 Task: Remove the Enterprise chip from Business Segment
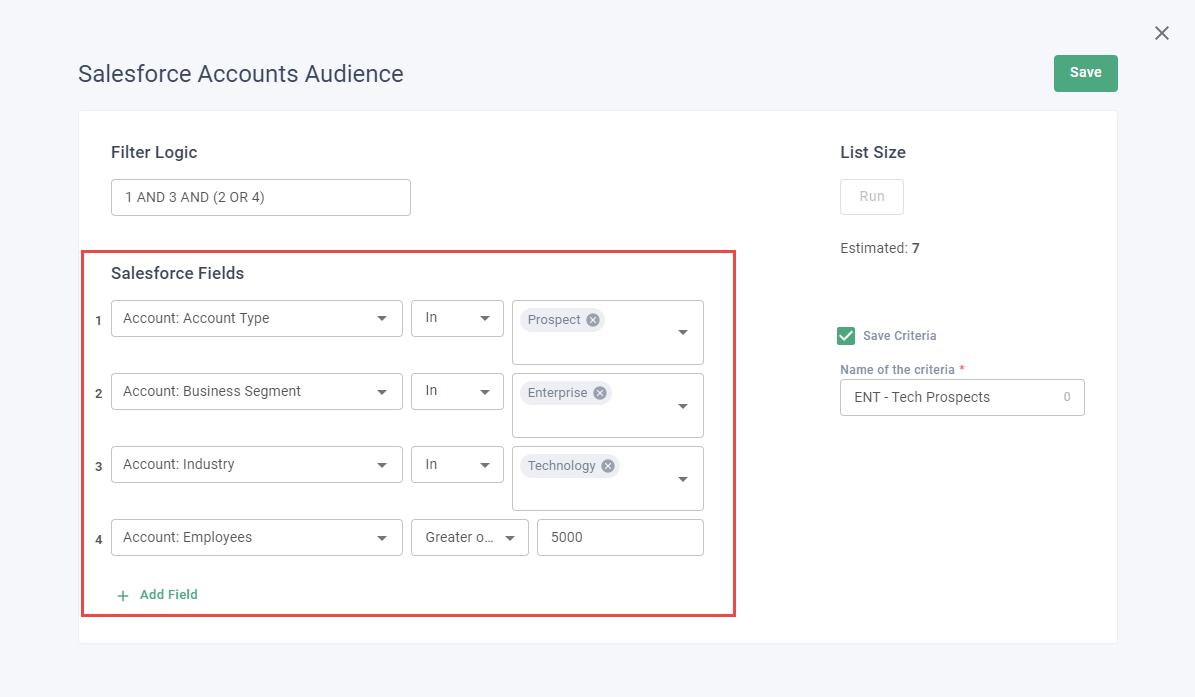click(600, 393)
